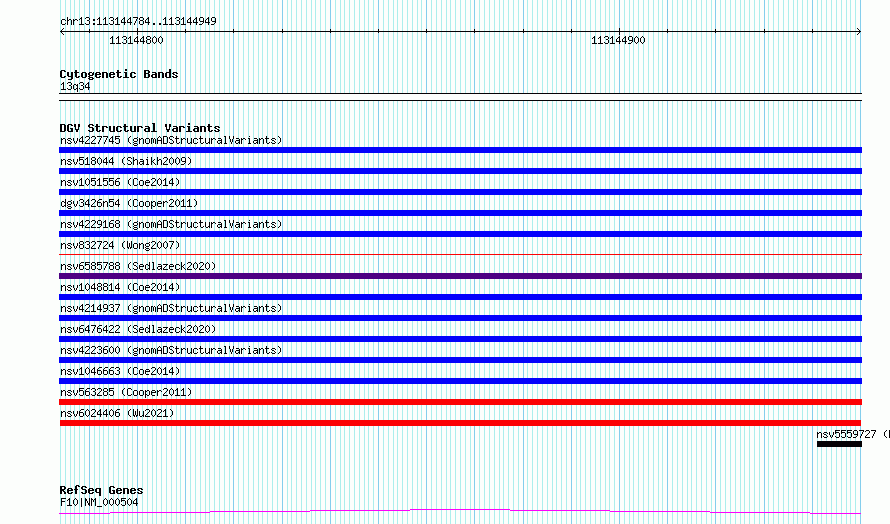Image resolution: width=890 pixels, height=524 pixels.
Task: Click the RefSeq Genes track title
Action: point(102,490)
